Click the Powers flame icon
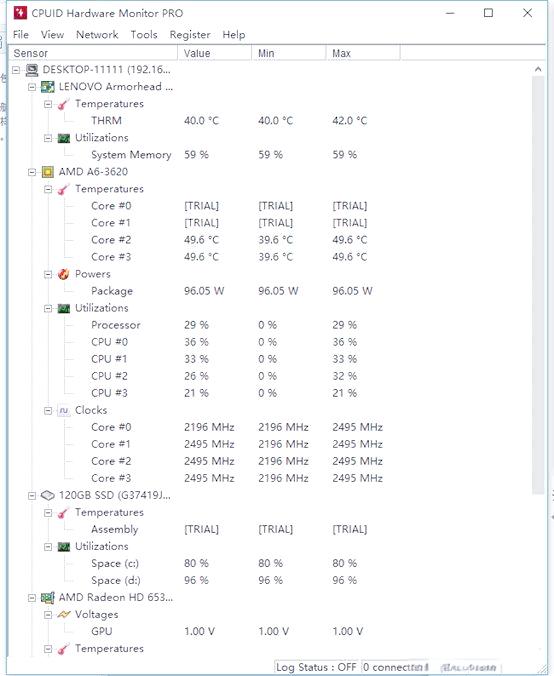Screen dimensions: 554x676 point(63,274)
